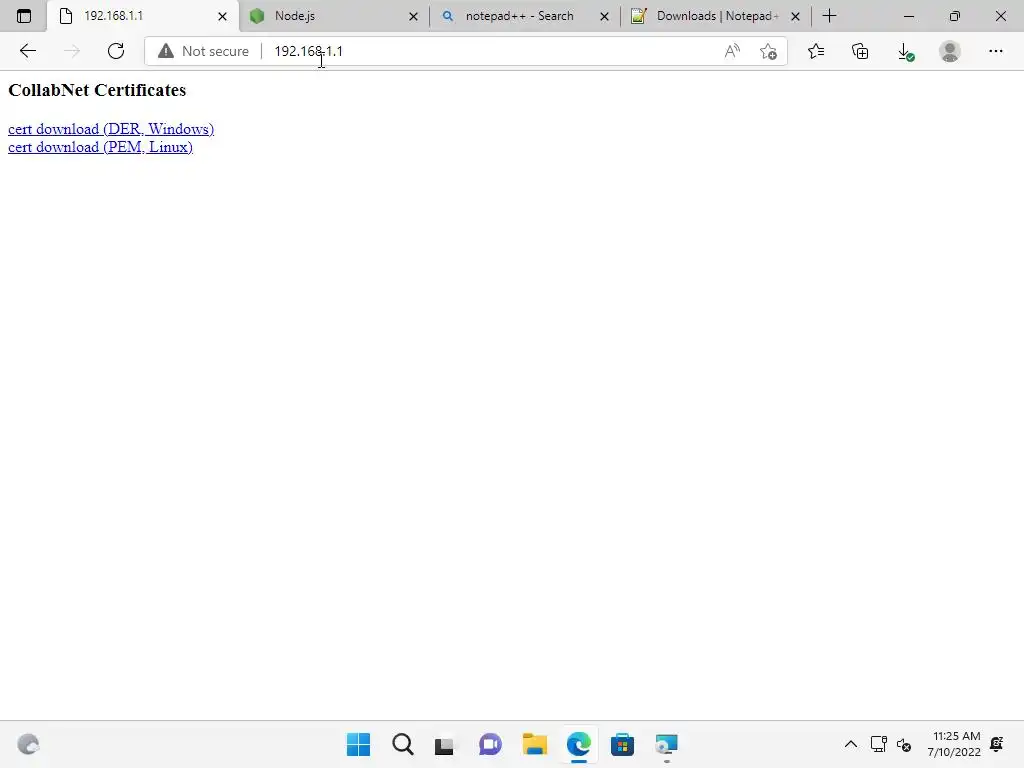Go back to the previous page

pos(27,51)
